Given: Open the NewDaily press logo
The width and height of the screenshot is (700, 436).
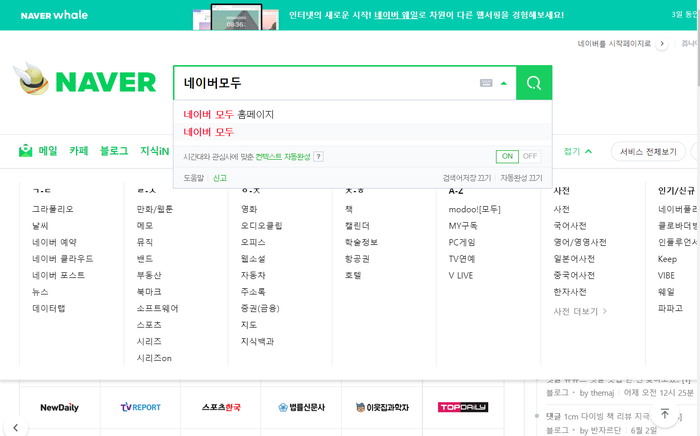Looking at the screenshot, I should tap(59, 407).
